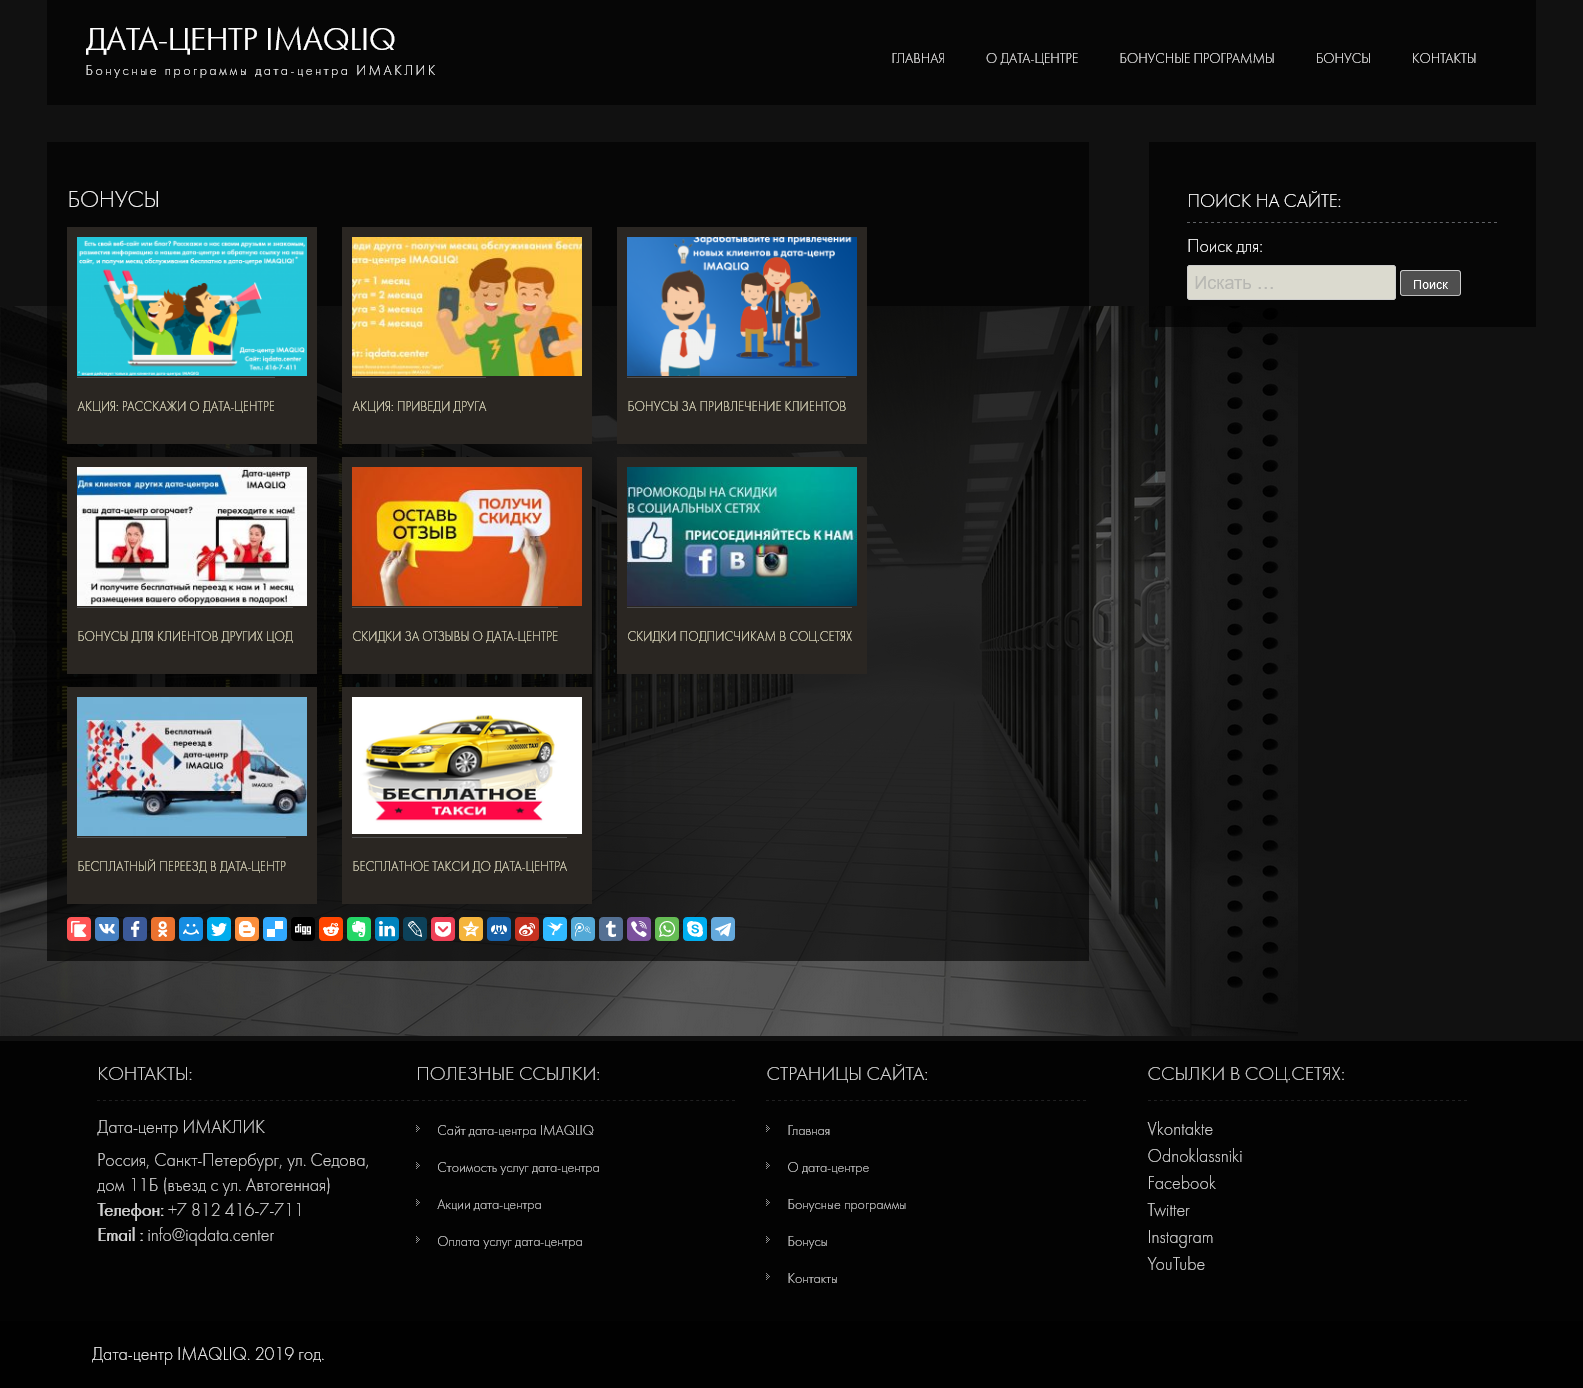The image size is (1583, 1388).
Task: Open thumbnail for Бонусы для клиентов других ЦОД
Action: (x=192, y=536)
